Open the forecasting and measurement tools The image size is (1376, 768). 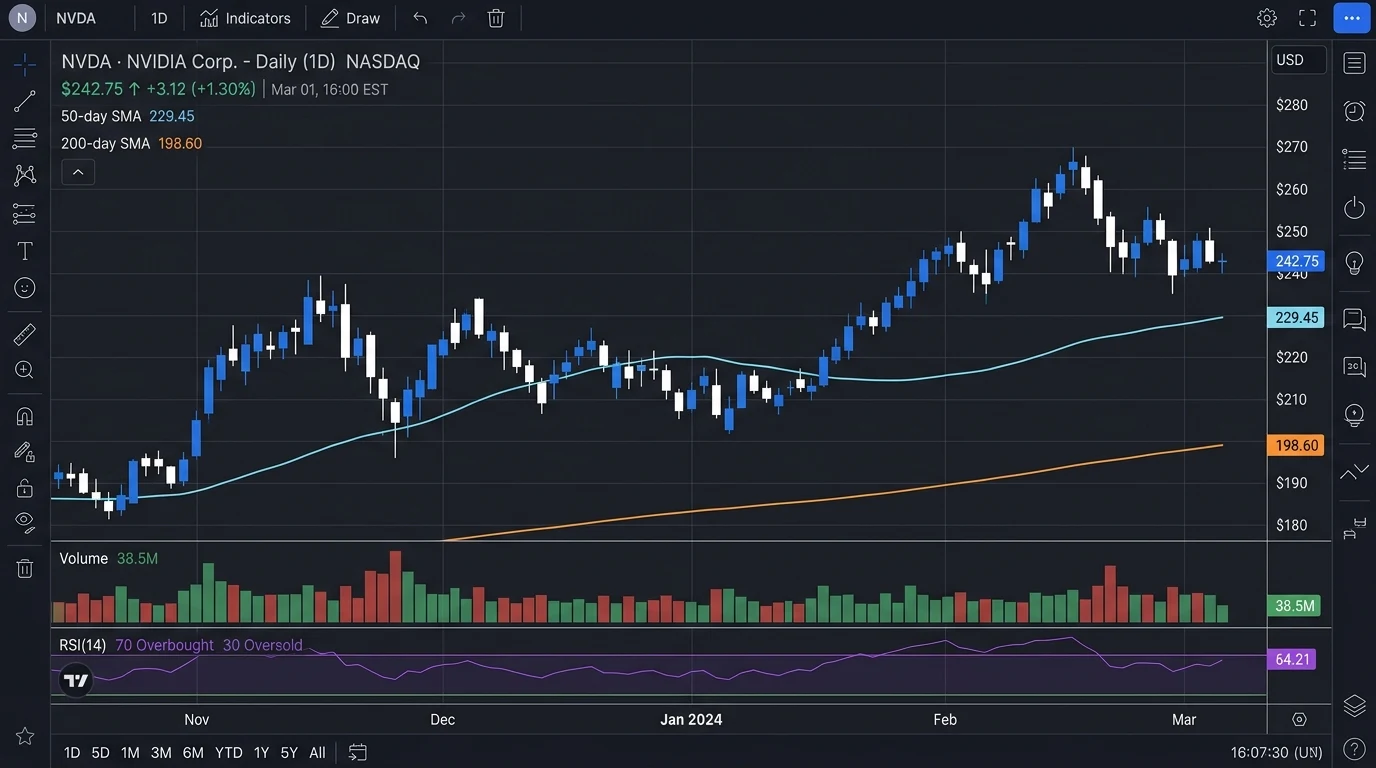pos(25,213)
